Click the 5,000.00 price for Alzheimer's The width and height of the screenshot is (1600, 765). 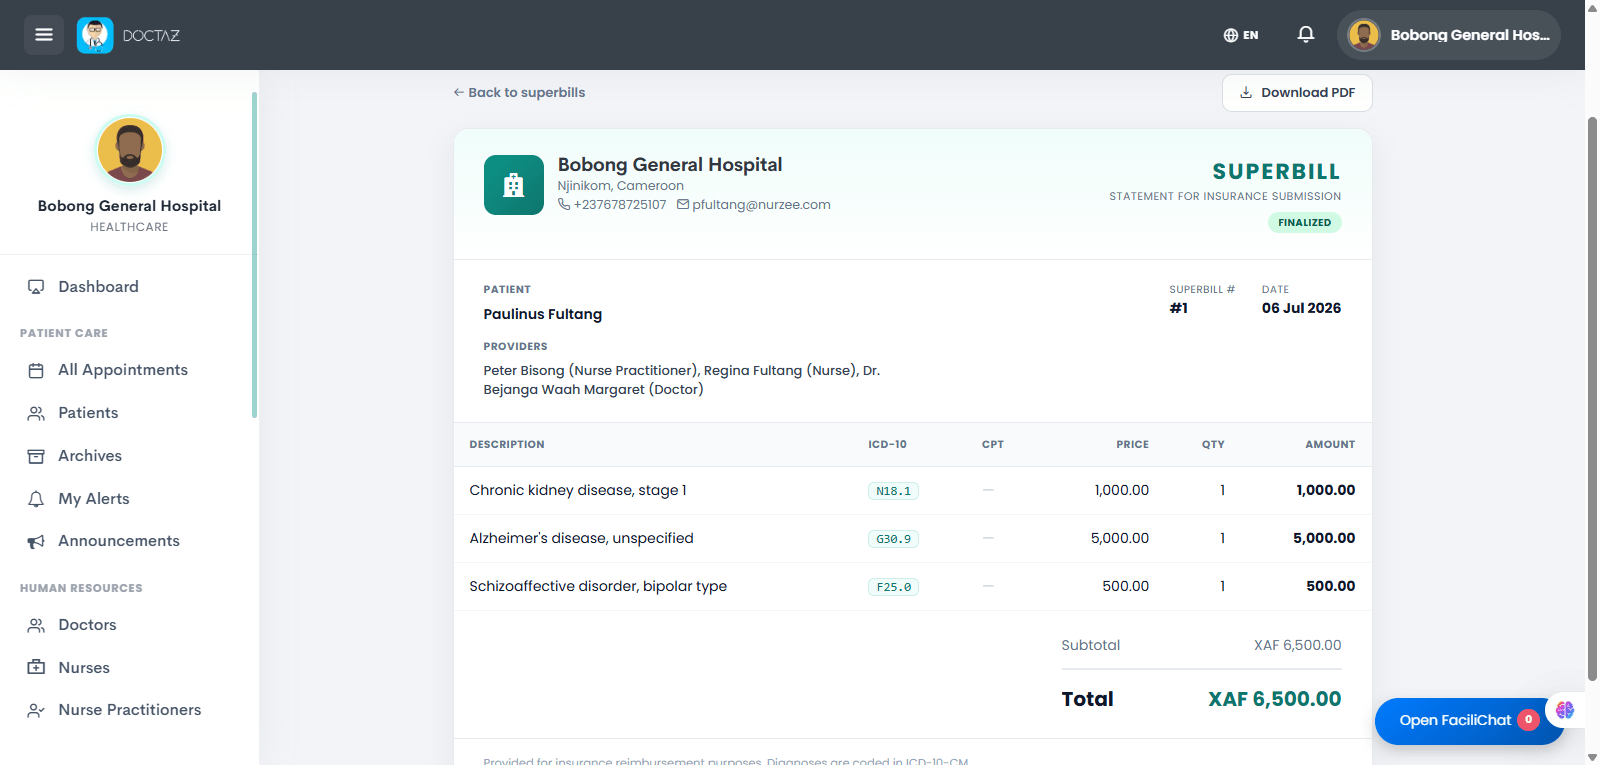tap(1119, 538)
